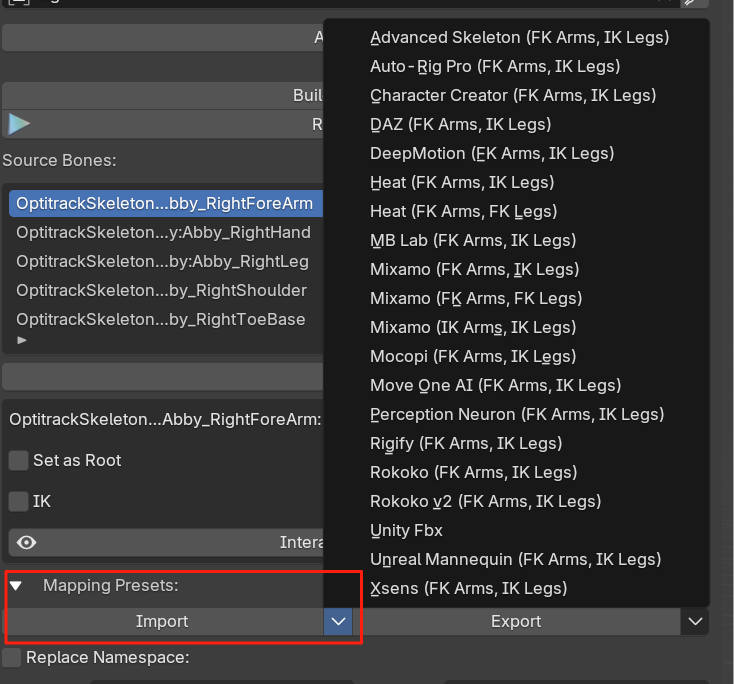The width and height of the screenshot is (734, 684).
Task: Collapse the Mapping Presets section
Action: [x=16, y=586]
